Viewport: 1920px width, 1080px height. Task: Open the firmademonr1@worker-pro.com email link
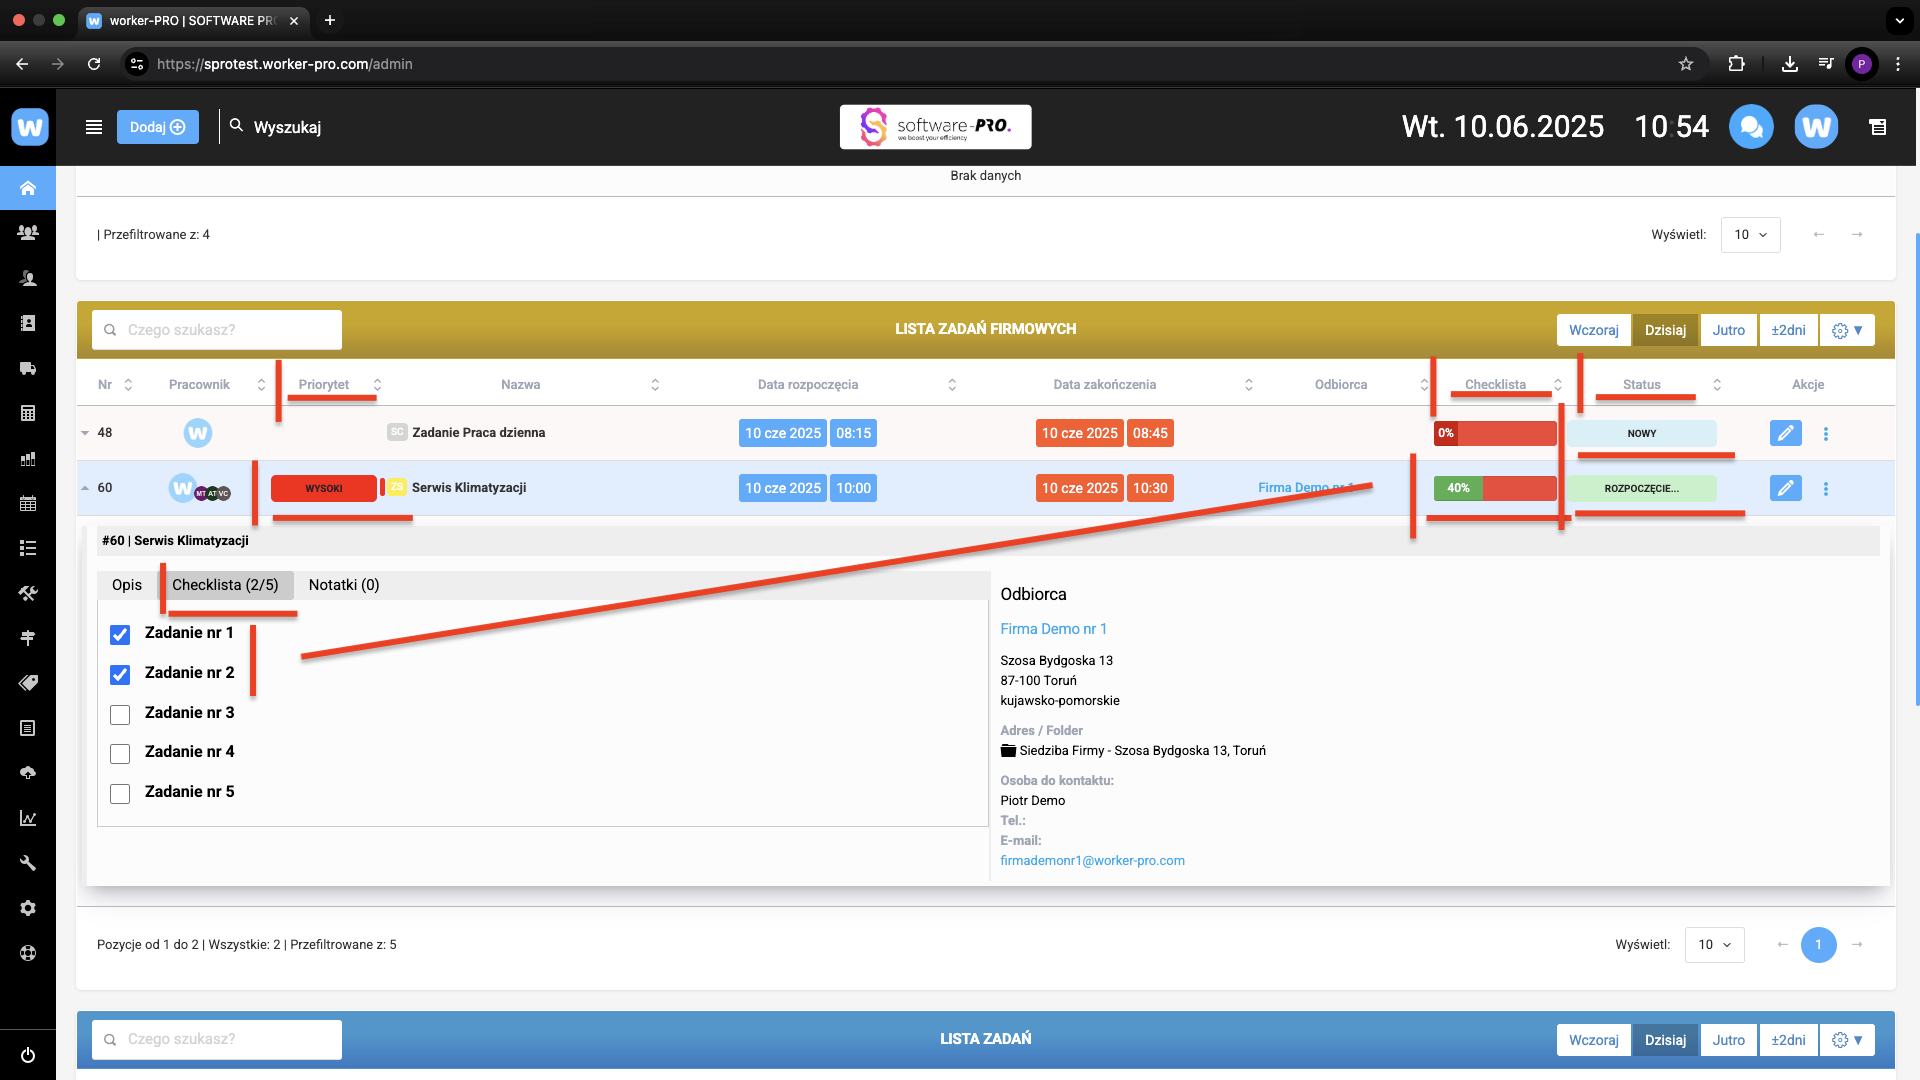tap(1092, 860)
